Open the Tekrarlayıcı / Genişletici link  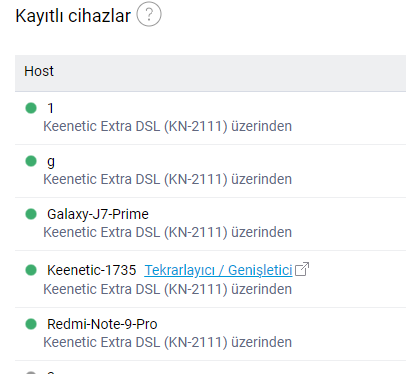[218, 270]
